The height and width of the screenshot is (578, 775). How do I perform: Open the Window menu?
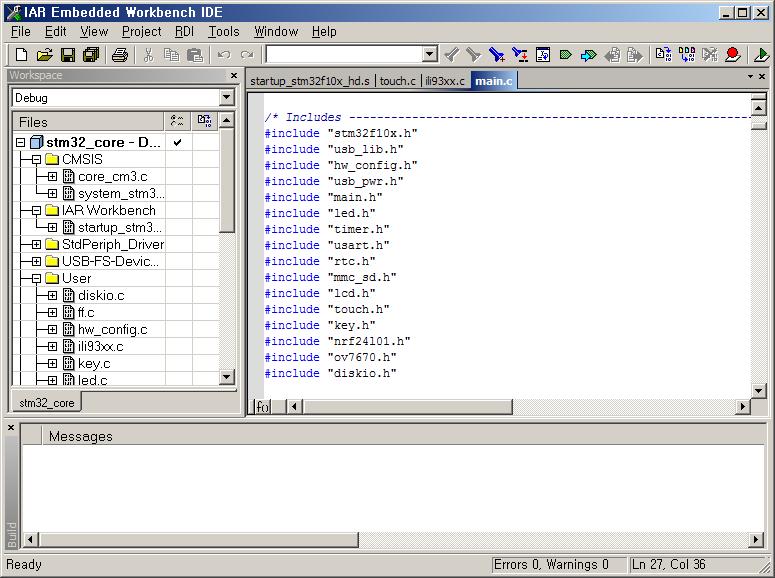point(276,32)
